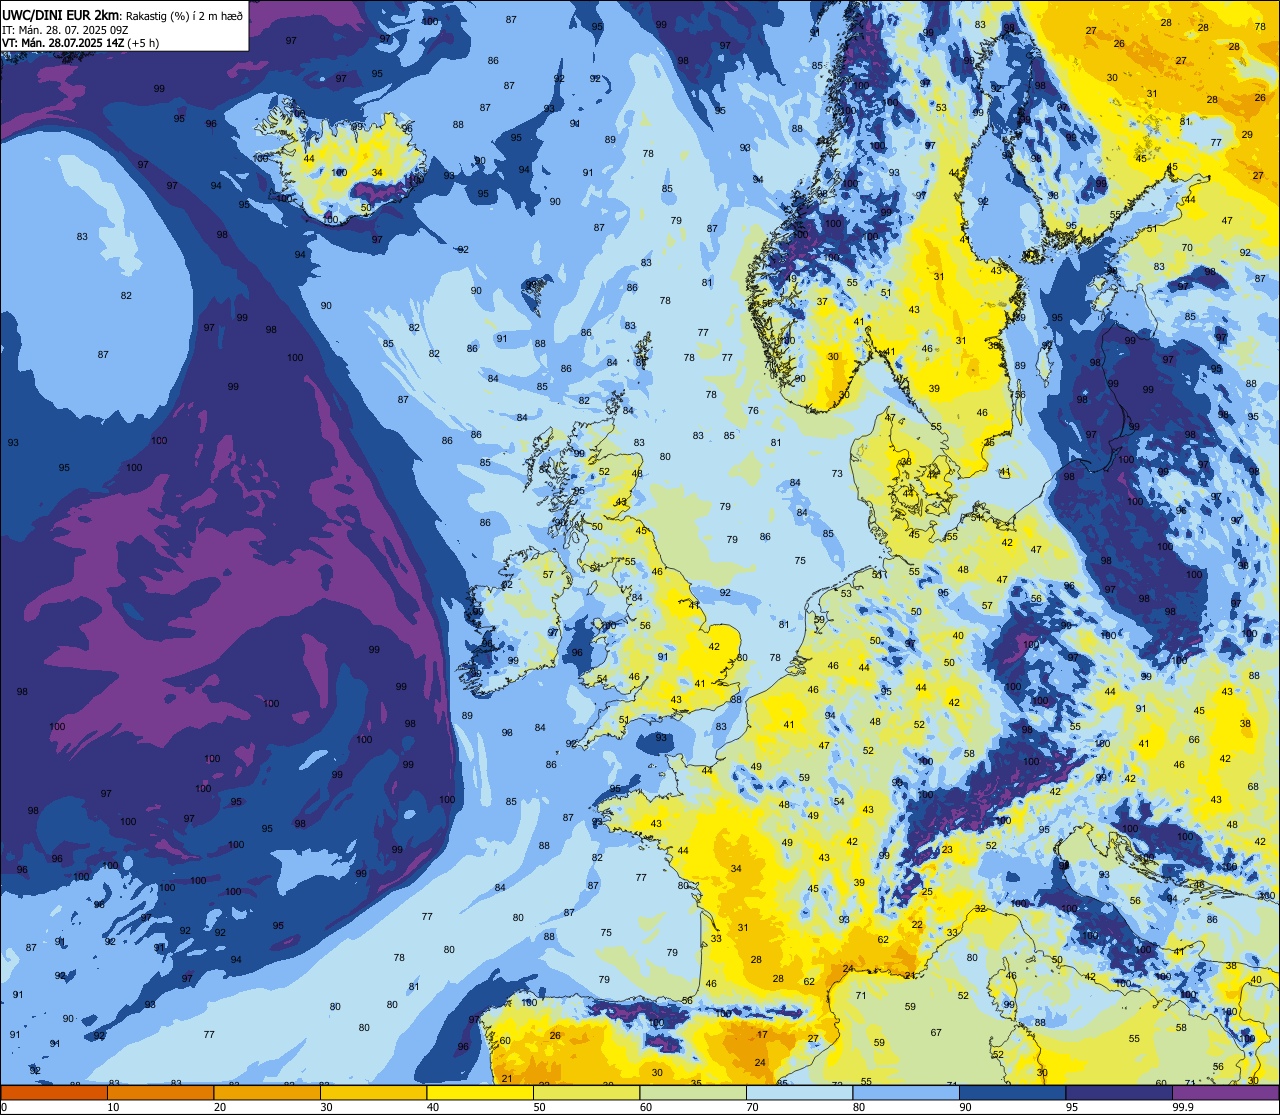The image size is (1280, 1115).
Task: Click the '0' label under the legend bar
Action: pos(5,1107)
